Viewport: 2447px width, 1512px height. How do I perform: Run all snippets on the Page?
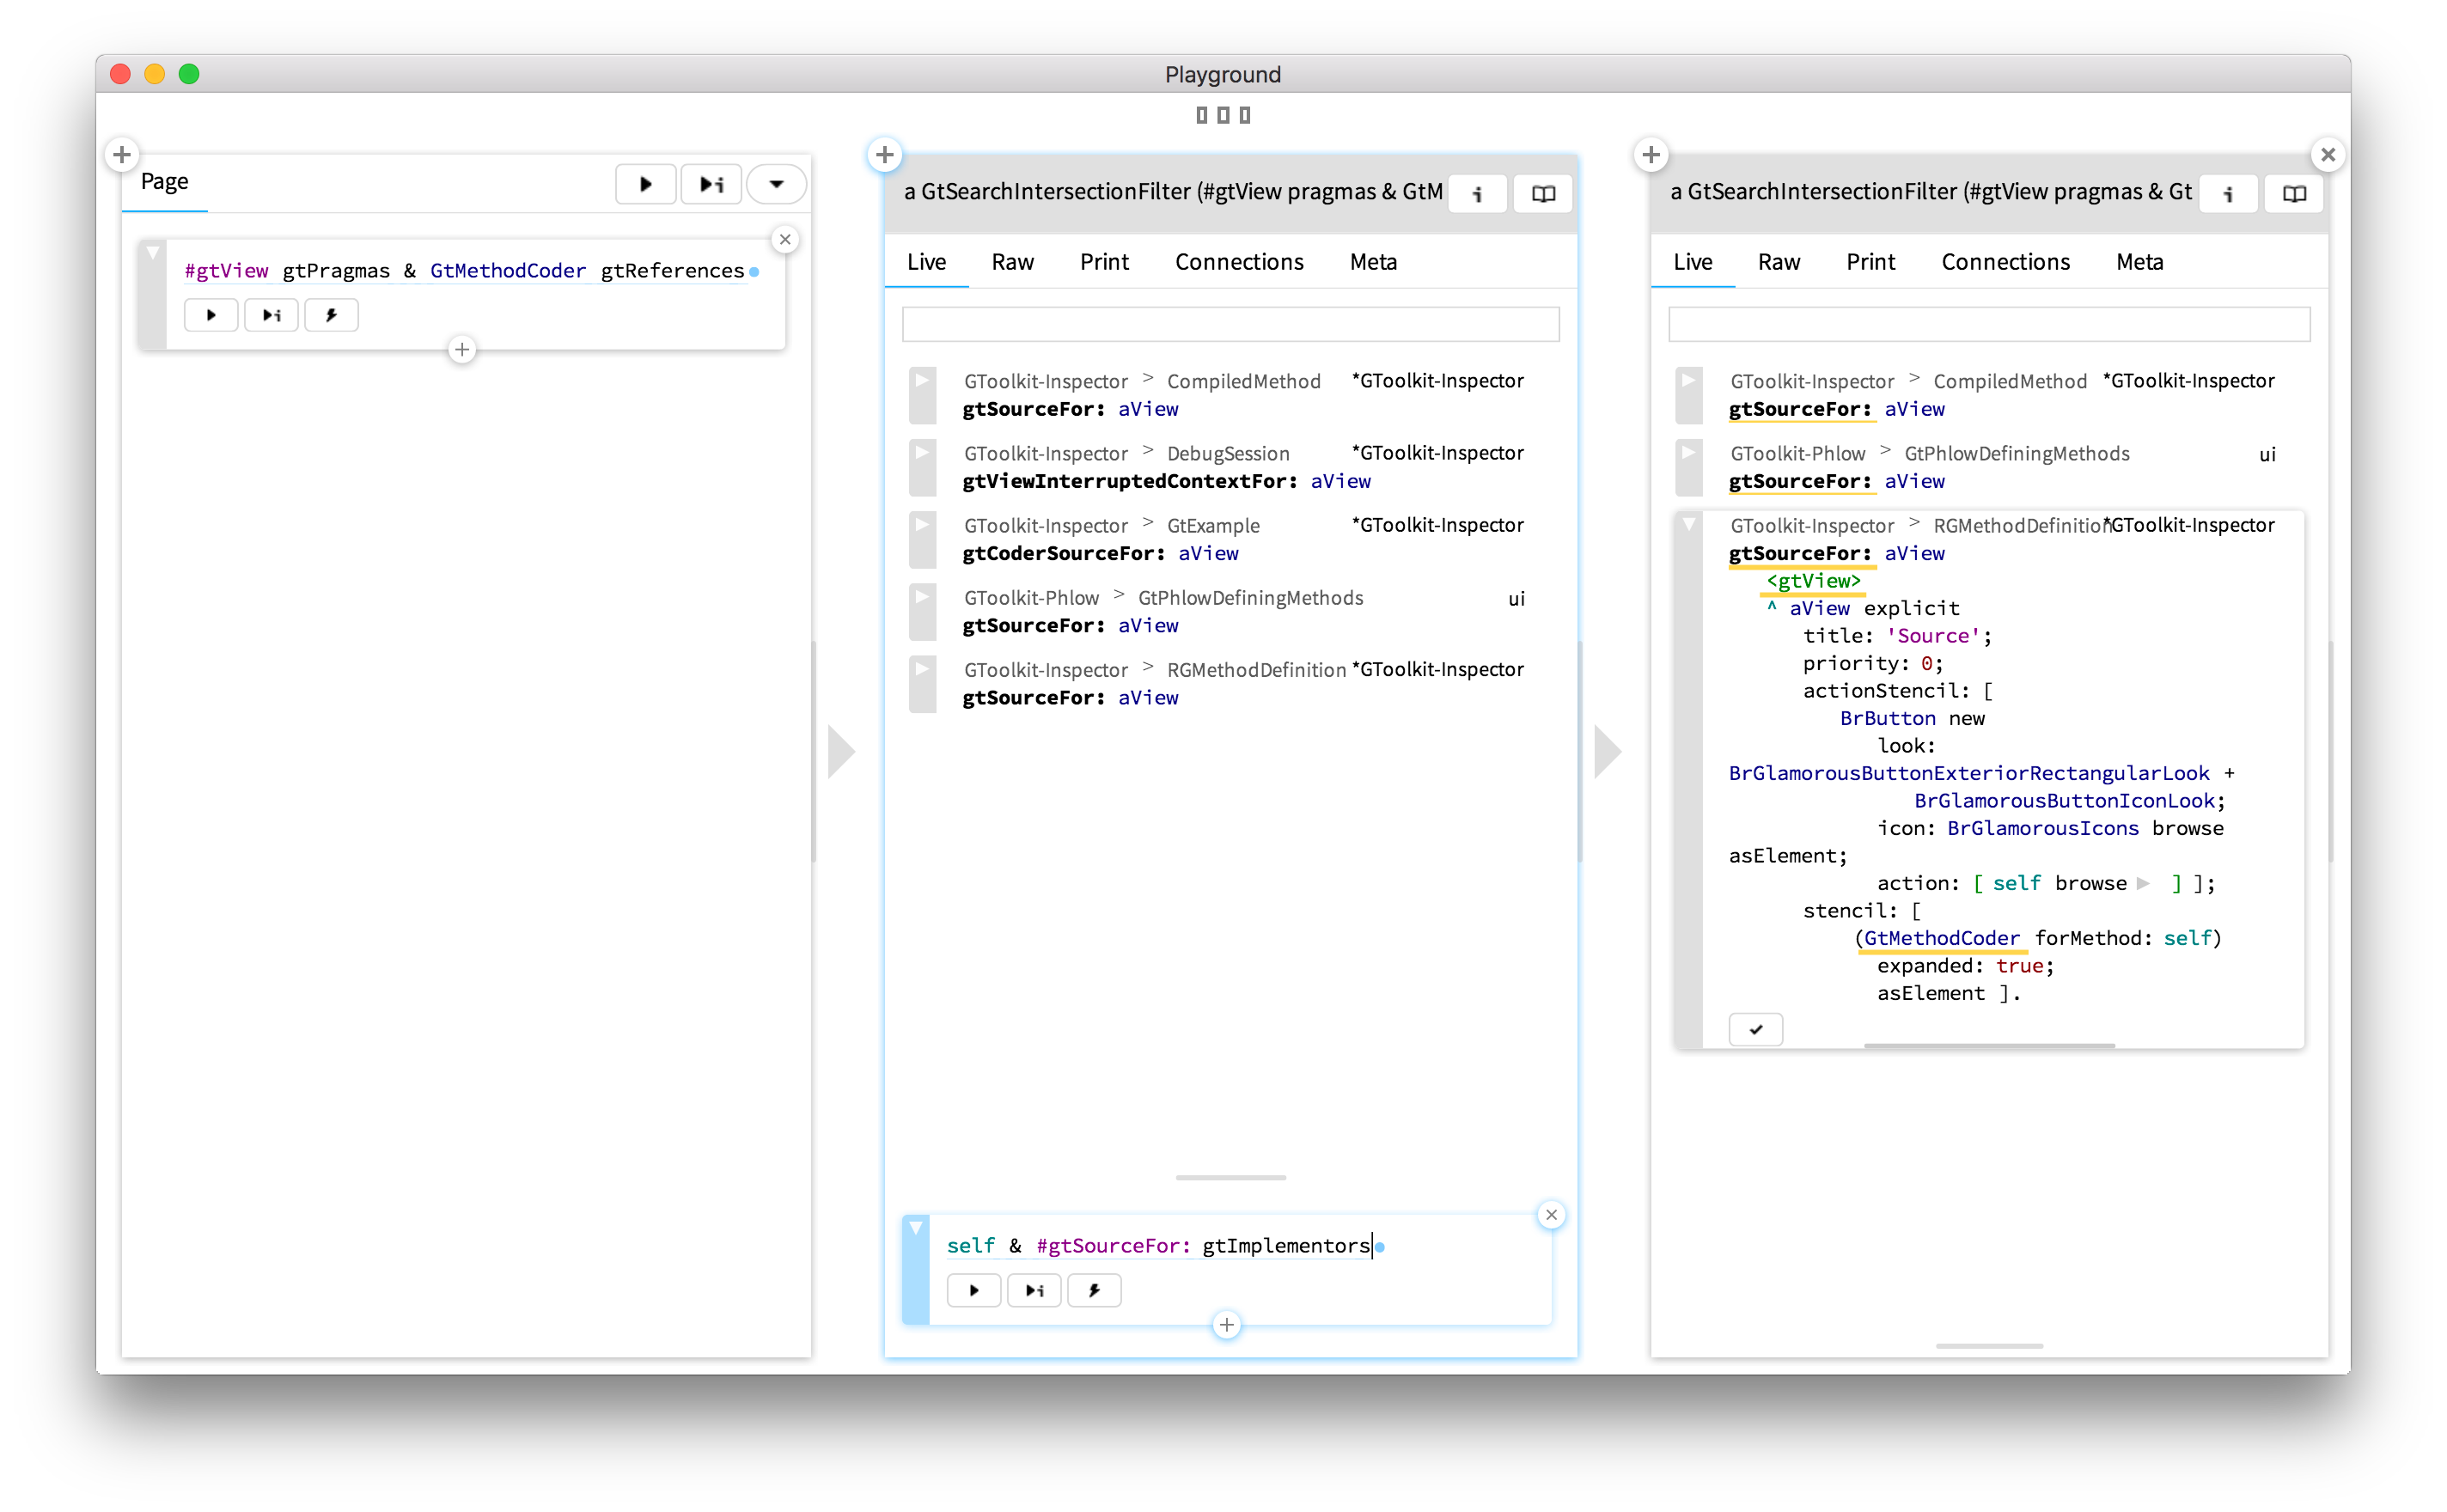click(645, 183)
